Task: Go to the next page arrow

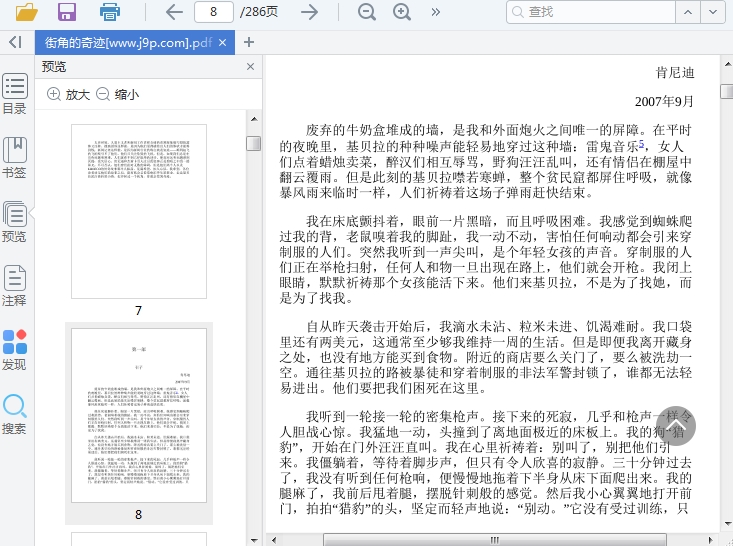Action: [309, 12]
